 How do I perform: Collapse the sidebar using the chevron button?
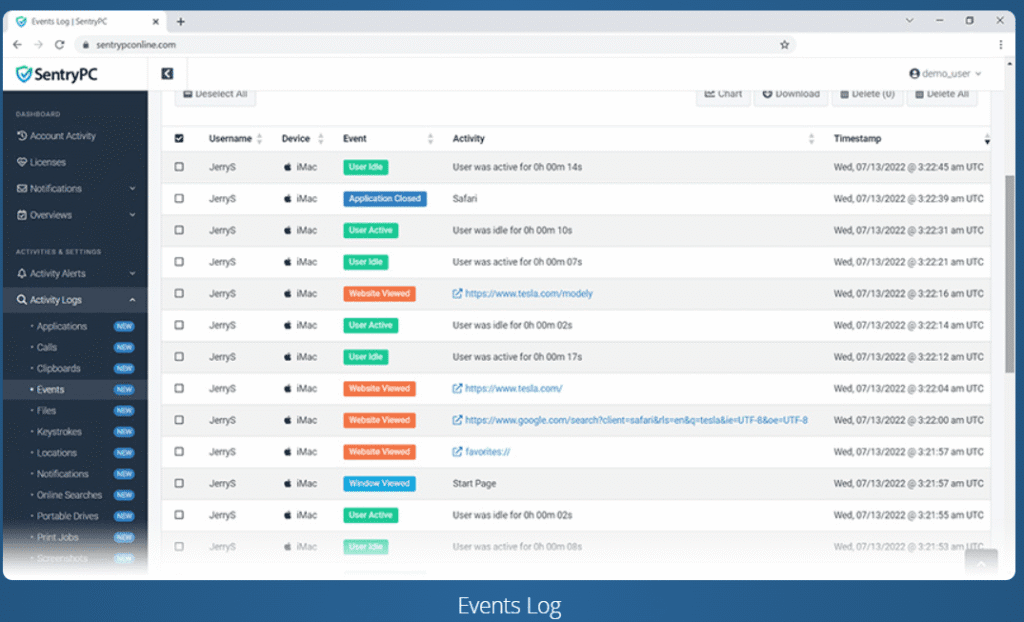click(x=167, y=73)
